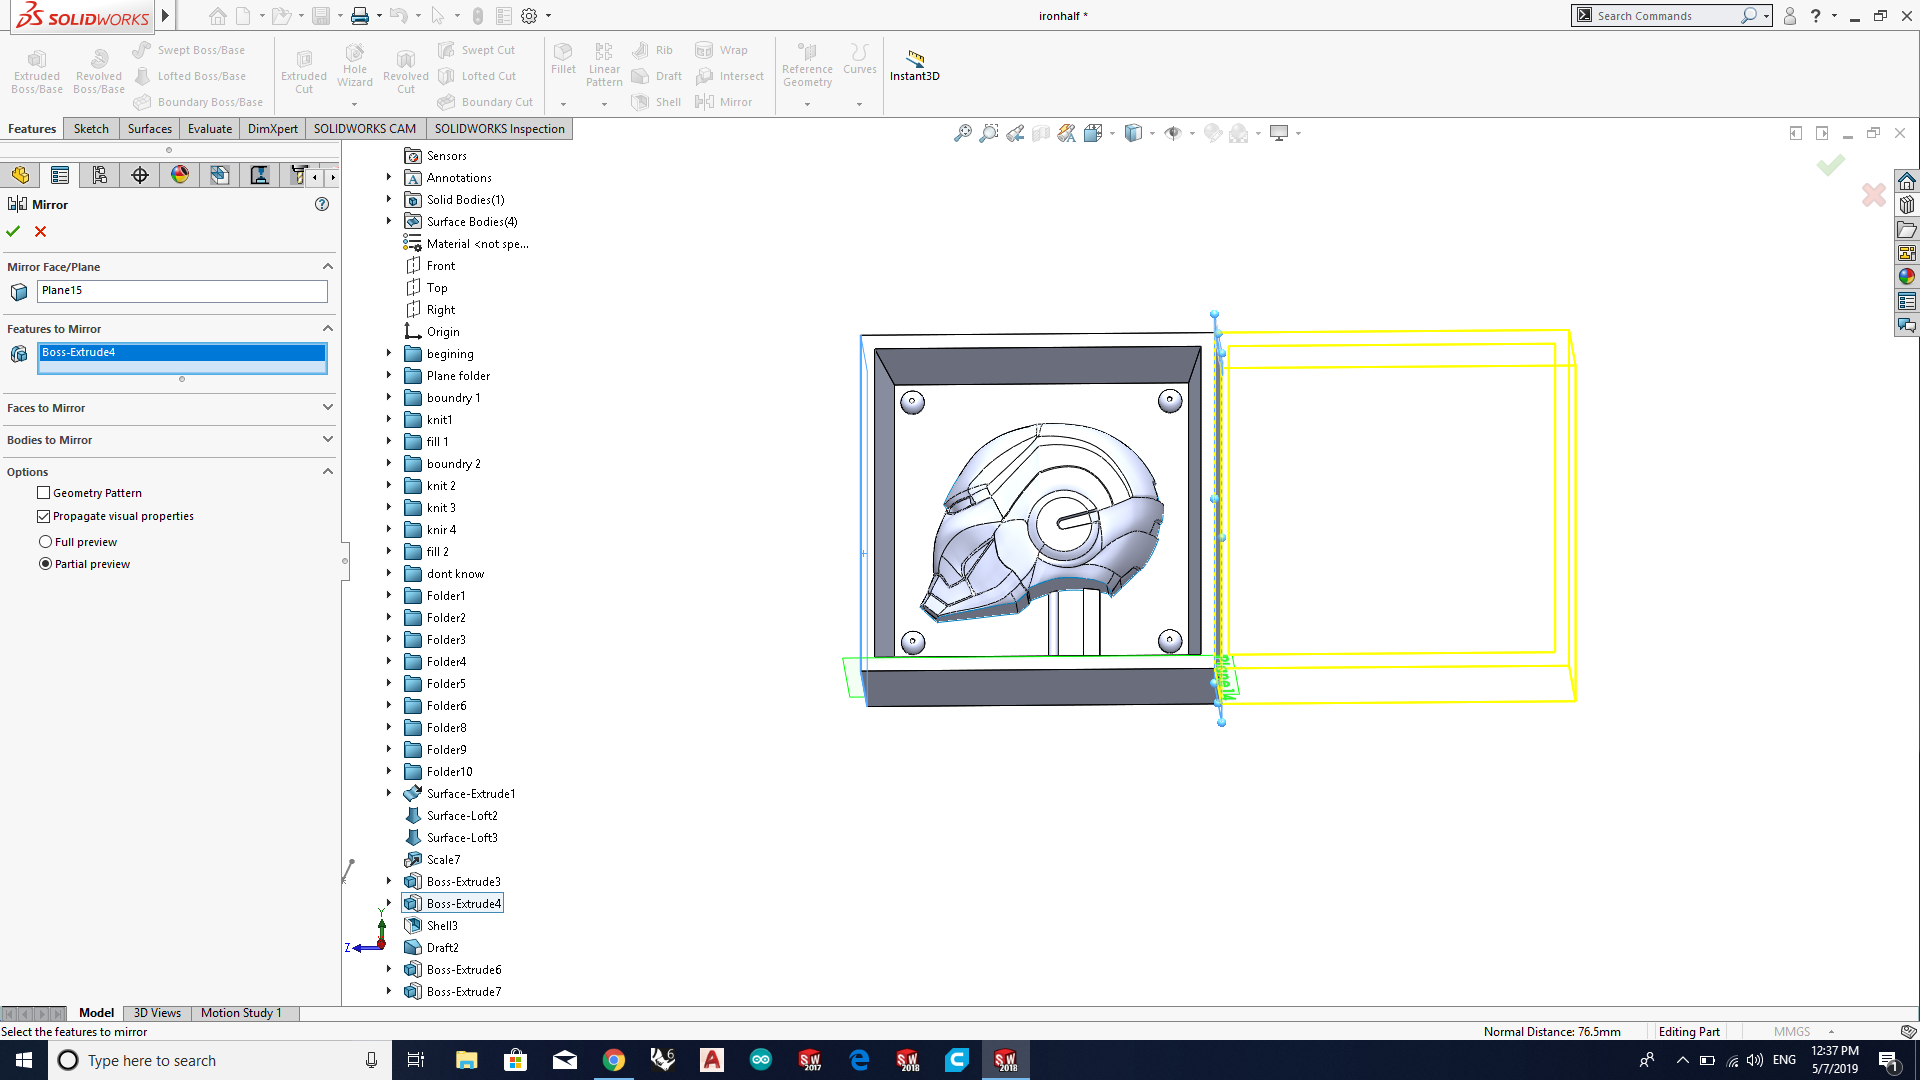
Task: Click the Instant3D tool icon
Action: [x=914, y=58]
